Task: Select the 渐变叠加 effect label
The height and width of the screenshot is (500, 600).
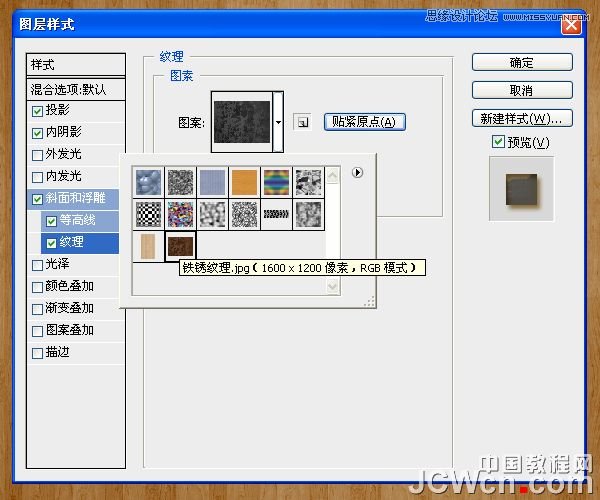Action: (70, 308)
